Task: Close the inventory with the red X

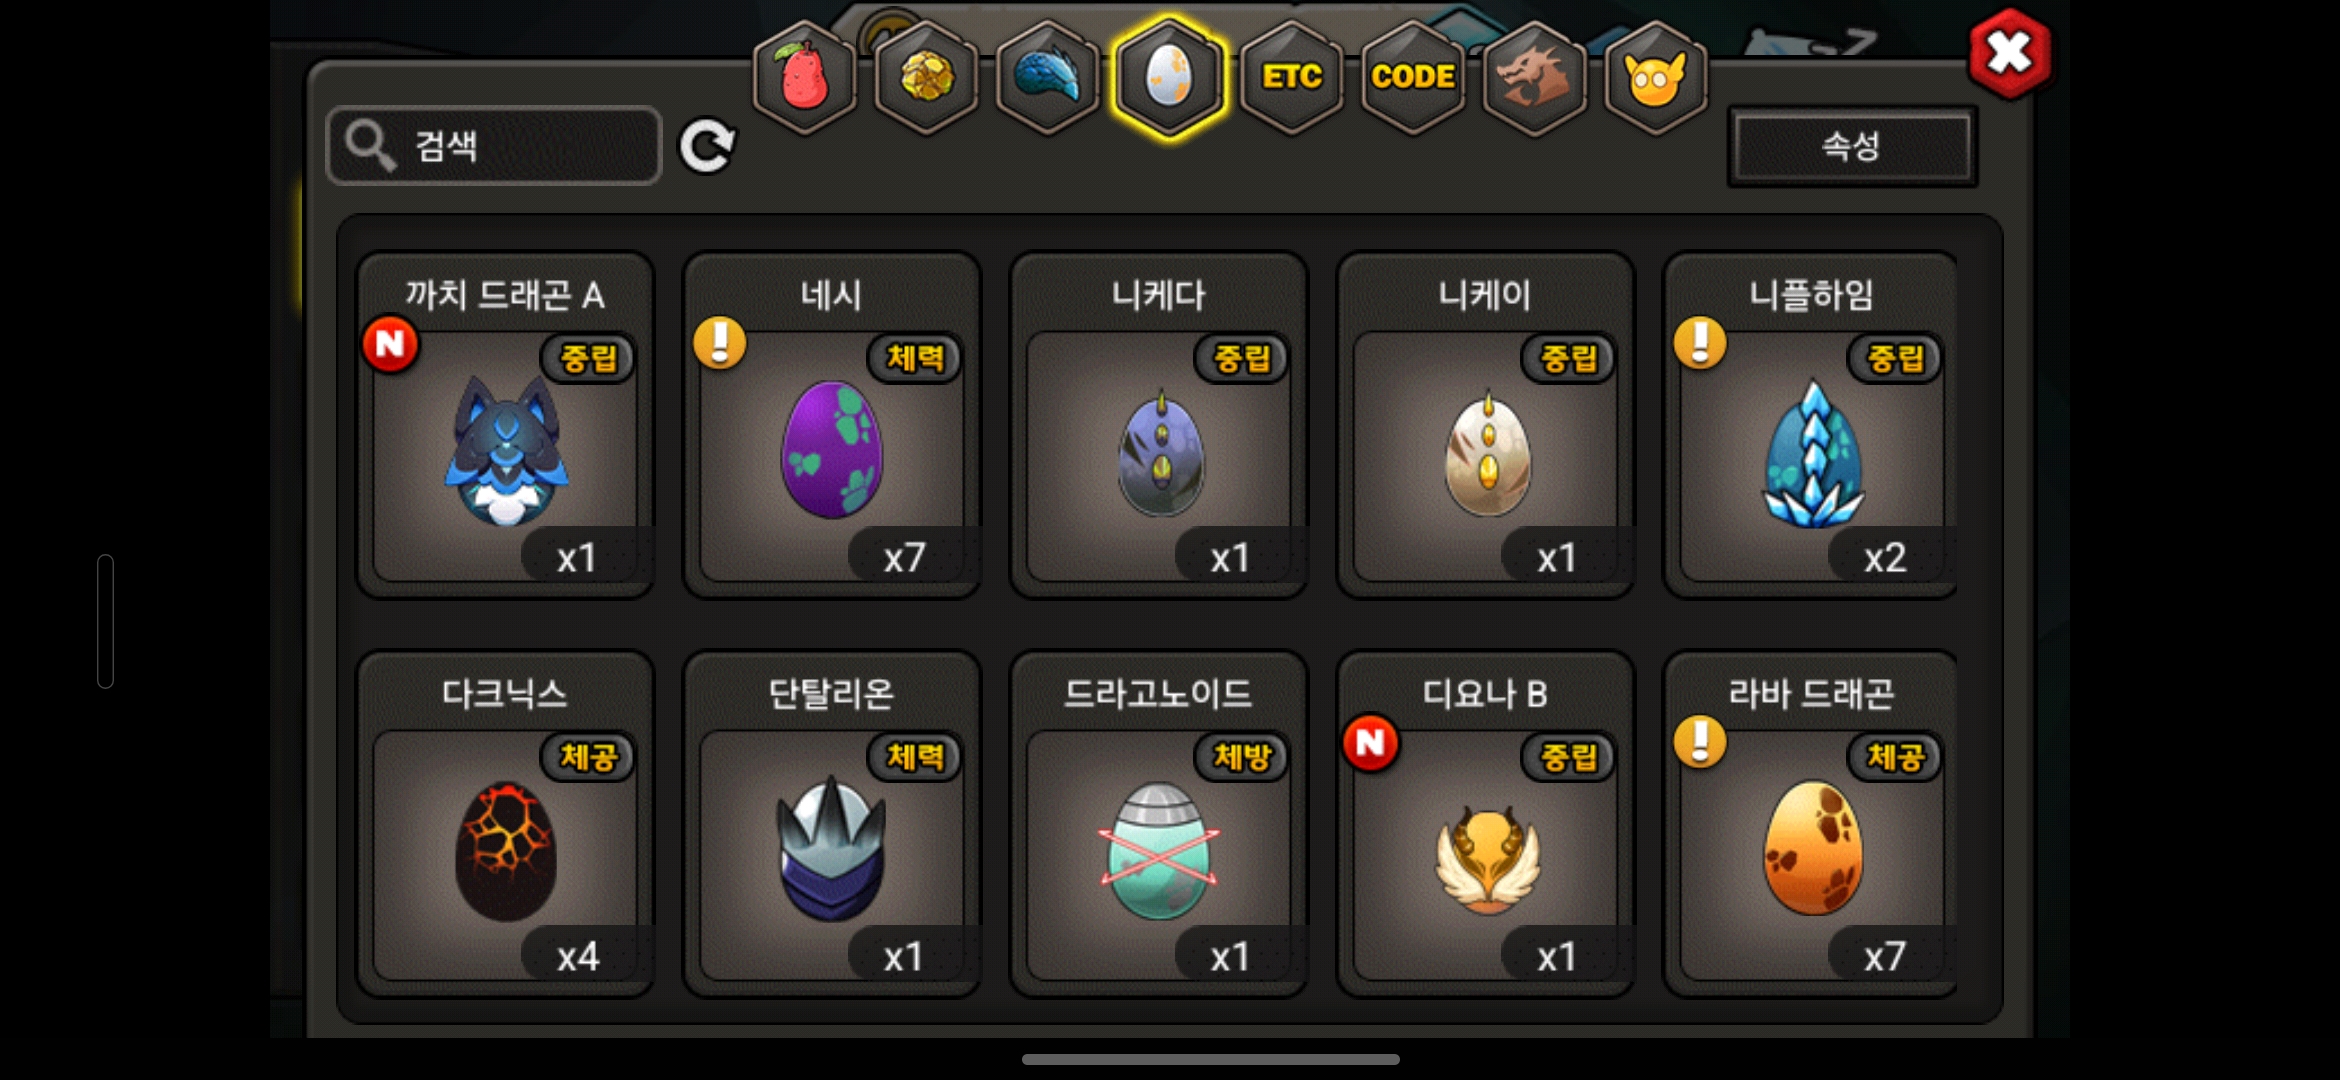Action: click(x=2009, y=53)
